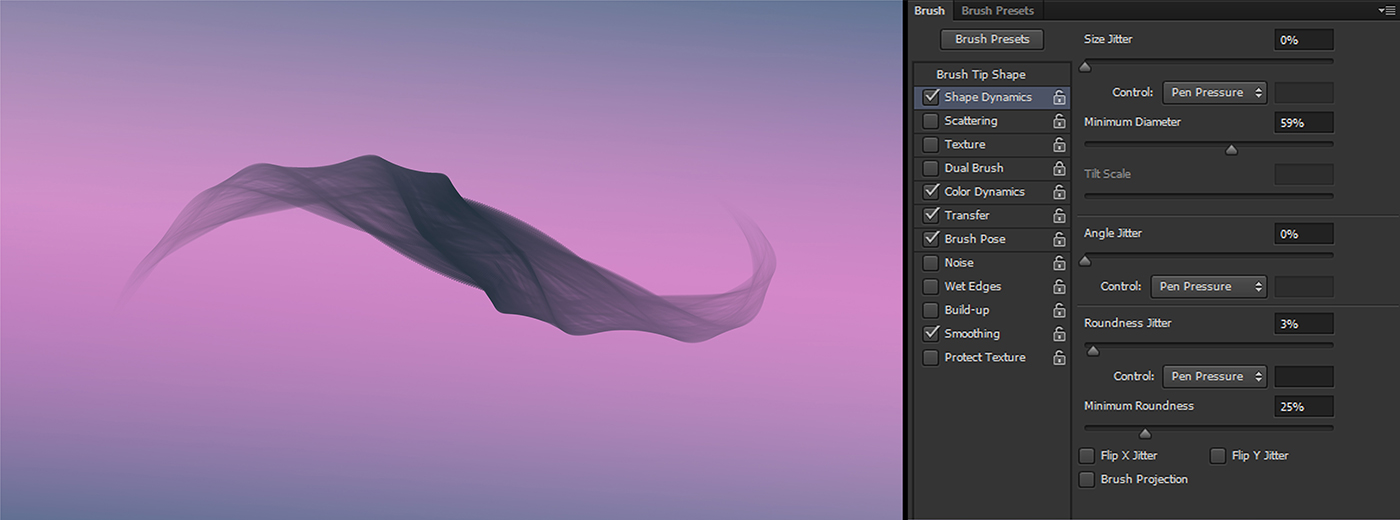This screenshot has height=520, width=1400.
Task: Lock the Dual Brush setting
Action: (x=1059, y=169)
